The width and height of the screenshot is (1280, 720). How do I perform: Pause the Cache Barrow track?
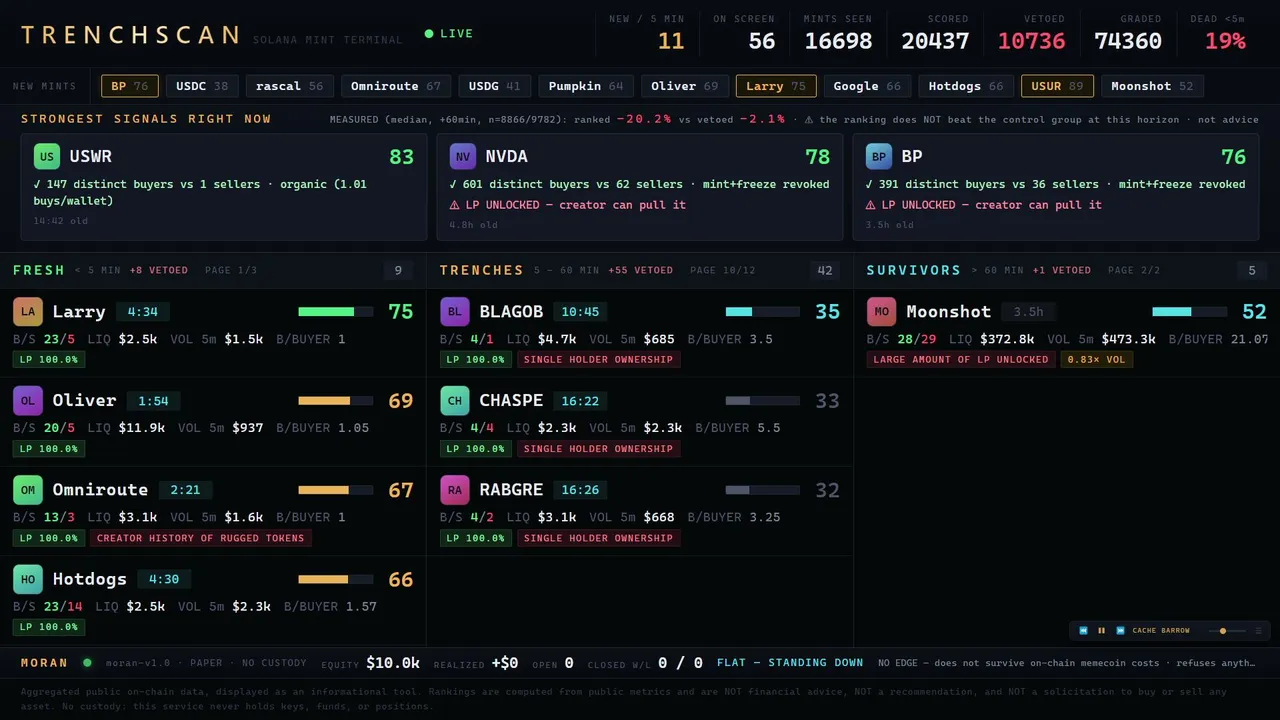point(1101,631)
